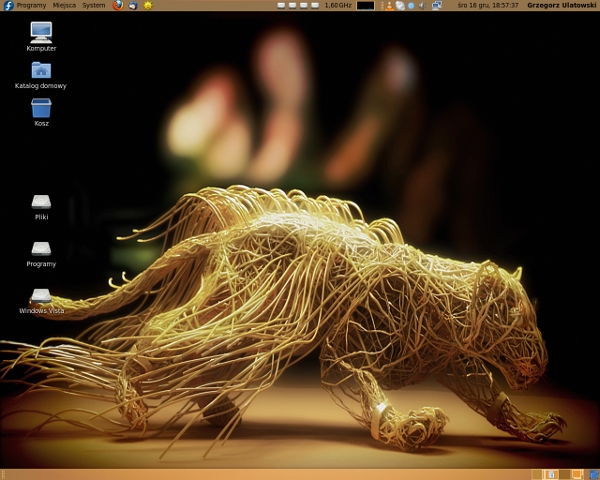Click the Fedora logo on the panel
The width and height of the screenshot is (600, 480).
(x=8, y=5)
